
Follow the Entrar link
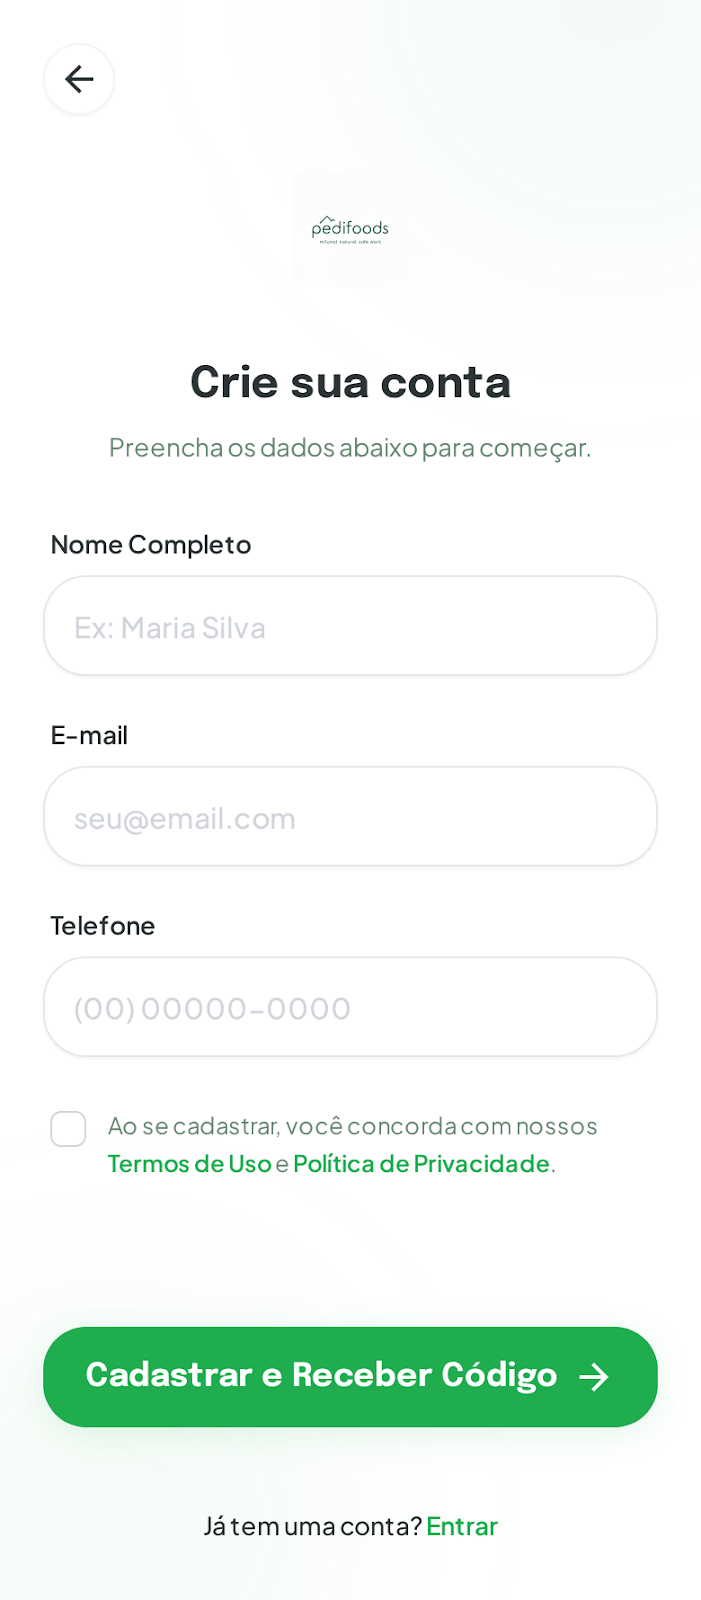coord(462,1526)
